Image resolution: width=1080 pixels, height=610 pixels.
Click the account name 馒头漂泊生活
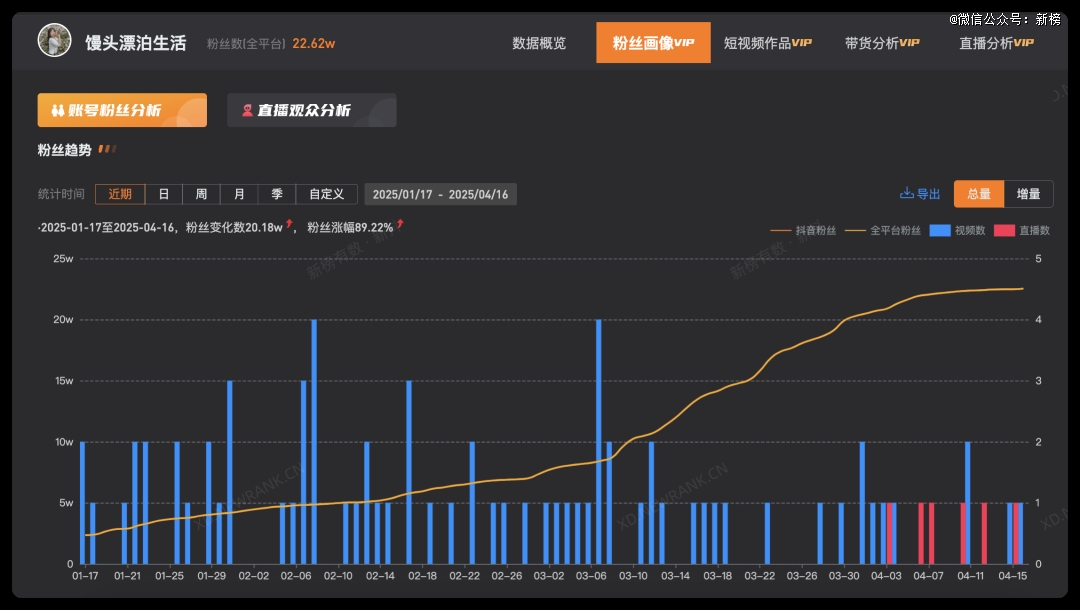click(x=136, y=43)
